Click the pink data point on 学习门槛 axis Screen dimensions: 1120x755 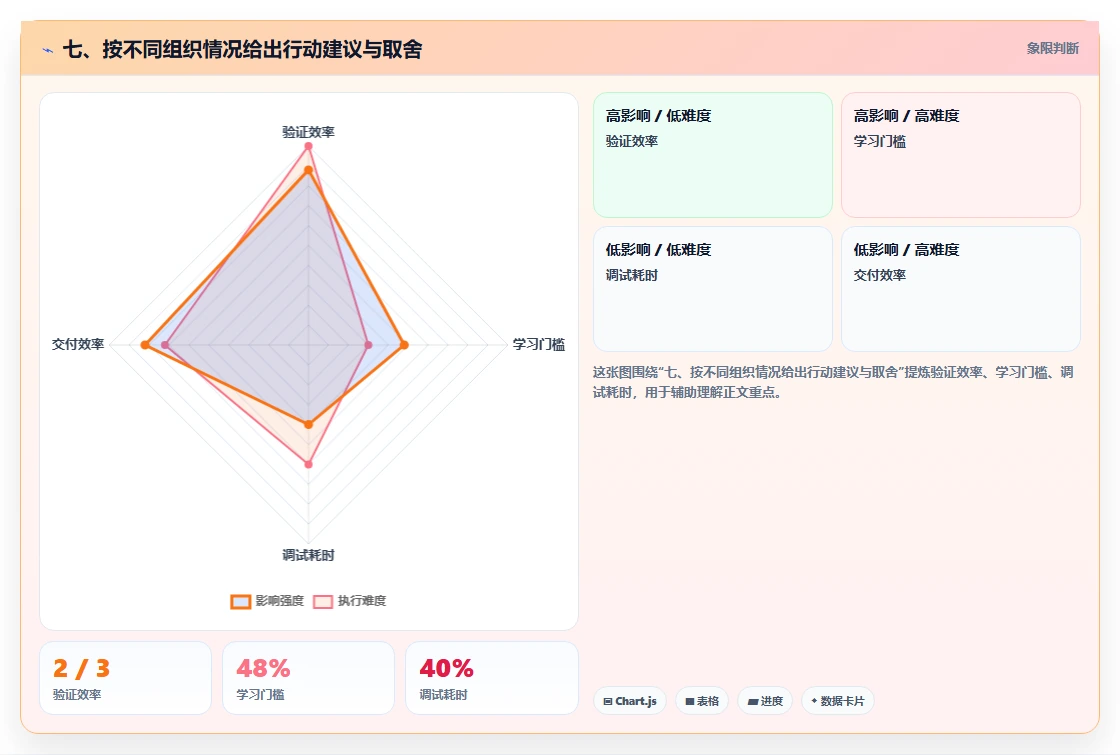pyautogui.click(x=369, y=345)
